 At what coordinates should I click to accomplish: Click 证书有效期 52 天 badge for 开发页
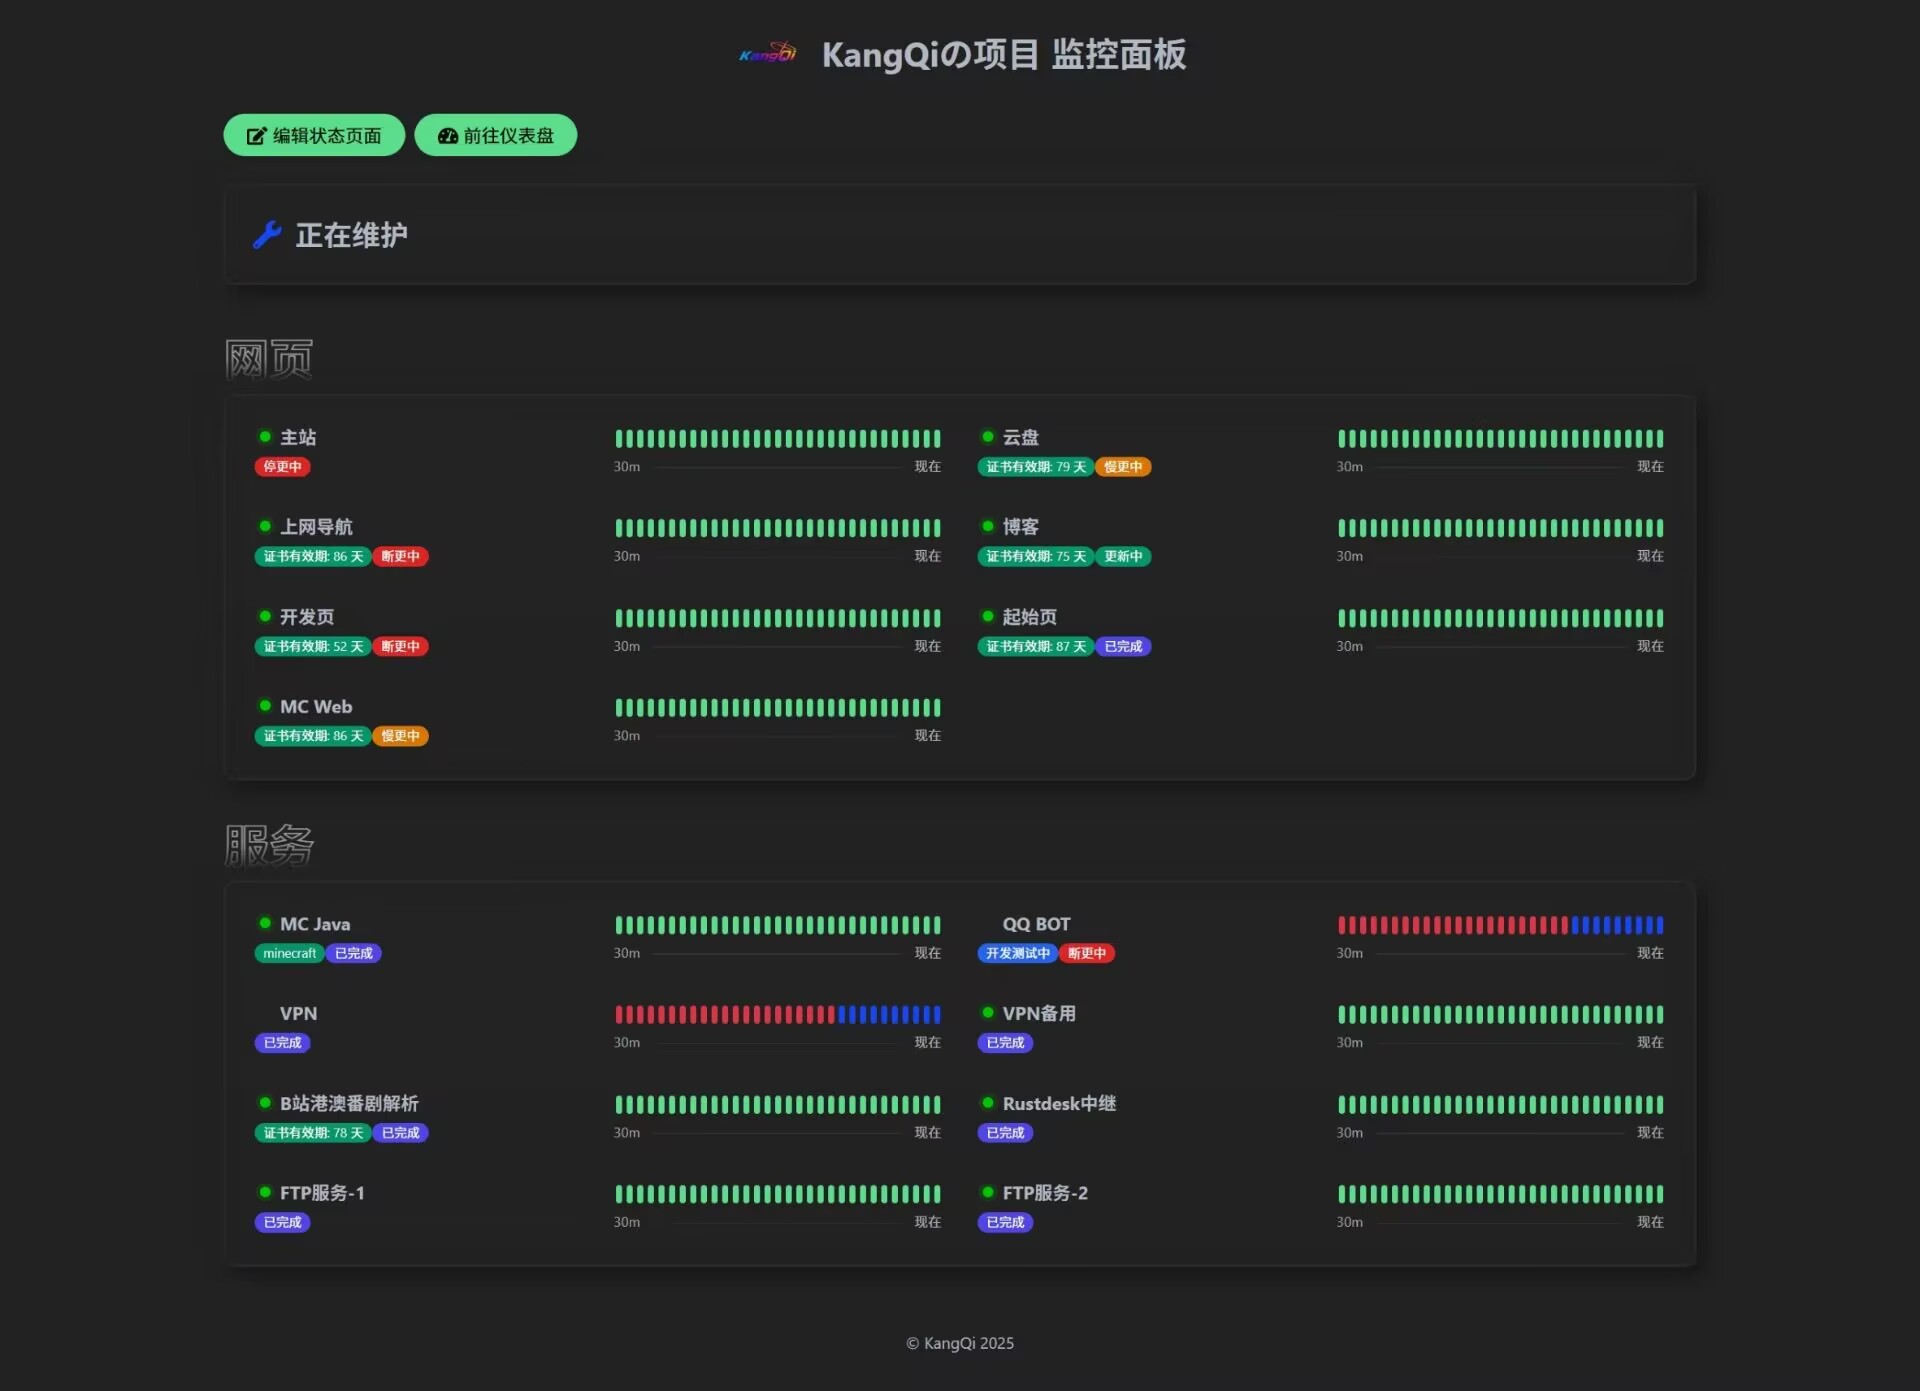click(x=313, y=647)
